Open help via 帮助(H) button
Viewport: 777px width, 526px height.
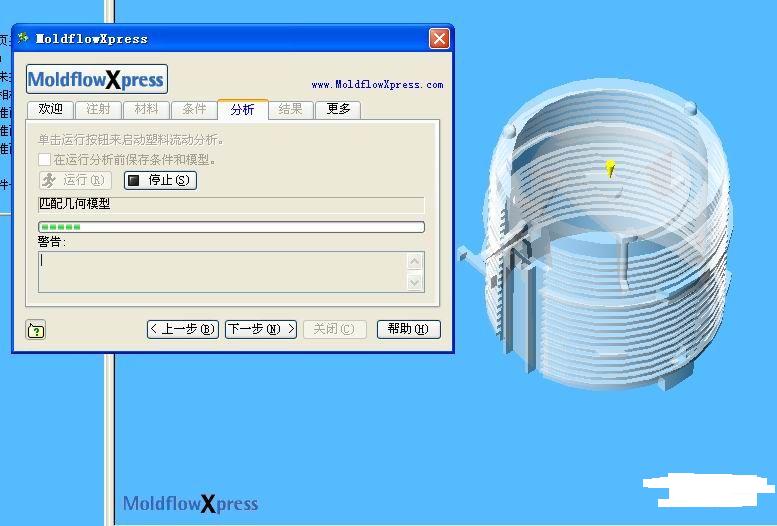pyautogui.click(x=408, y=329)
